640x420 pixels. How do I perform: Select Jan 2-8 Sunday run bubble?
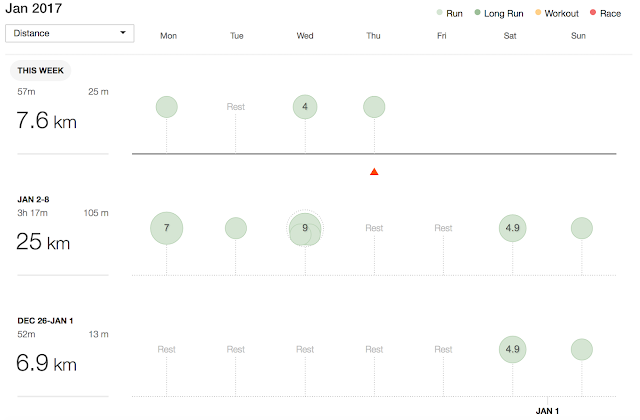coord(581,228)
